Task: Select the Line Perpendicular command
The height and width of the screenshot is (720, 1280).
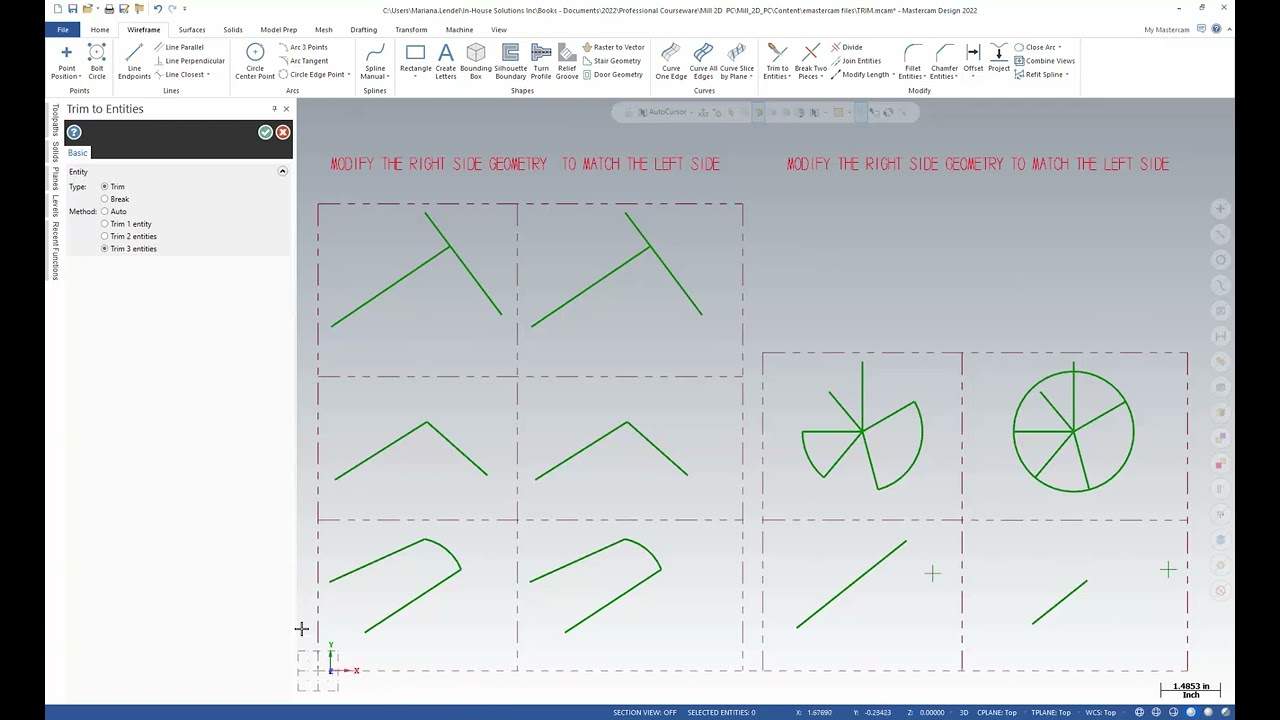Action: pos(189,61)
